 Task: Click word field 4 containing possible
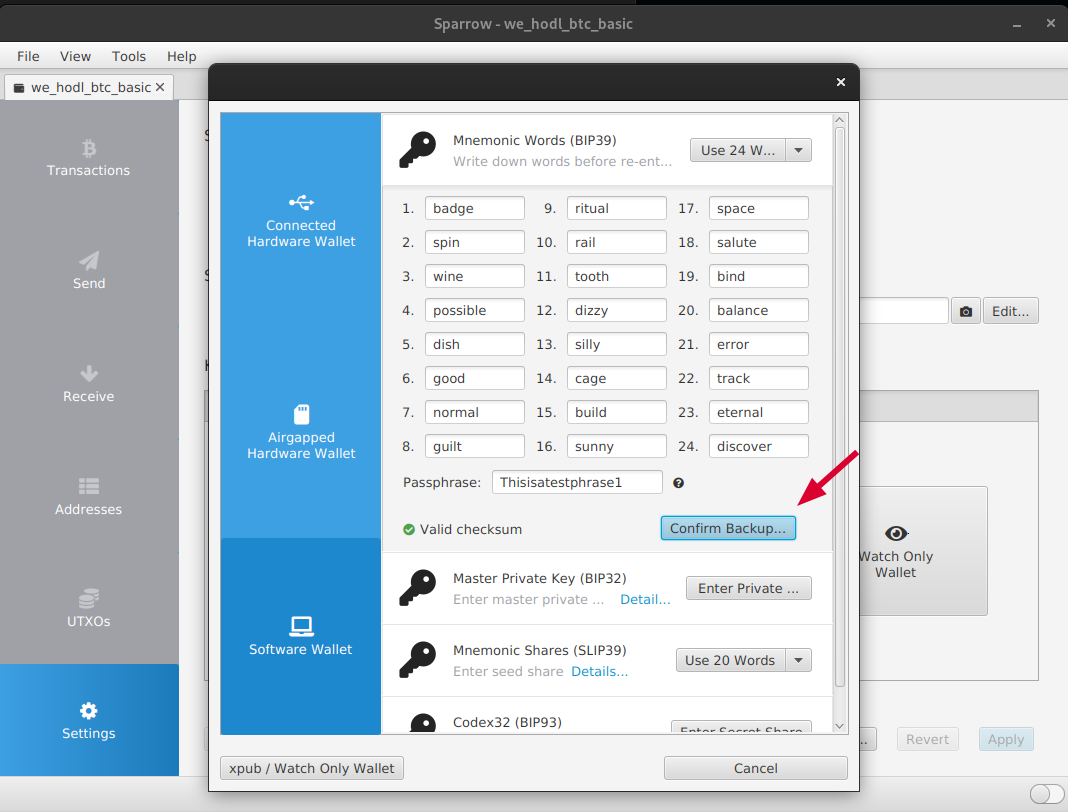475,311
